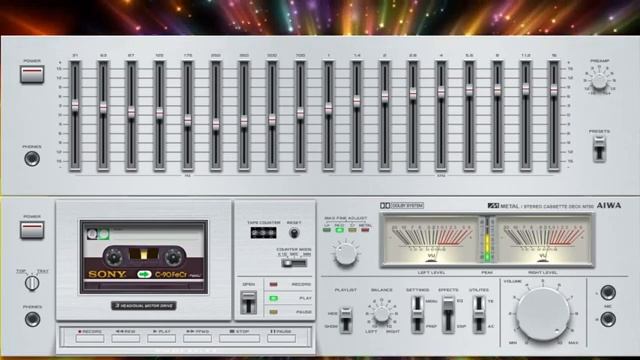Viewport: 640px width, 360px height.
Task: Flip the PLAYLIST hide/show lever
Action: pyautogui.click(x=346, y=320)
